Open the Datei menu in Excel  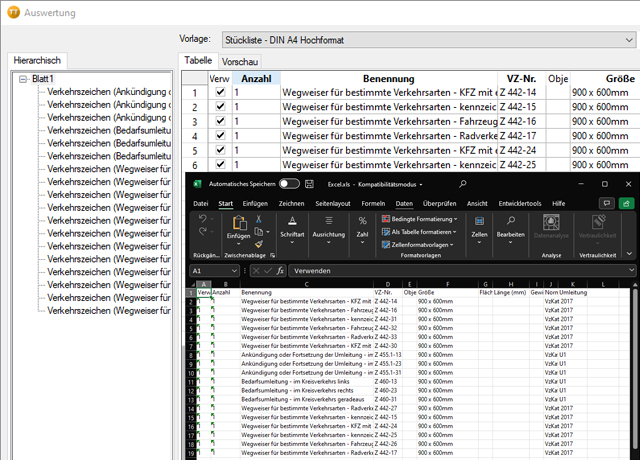(x=201, y=203)
